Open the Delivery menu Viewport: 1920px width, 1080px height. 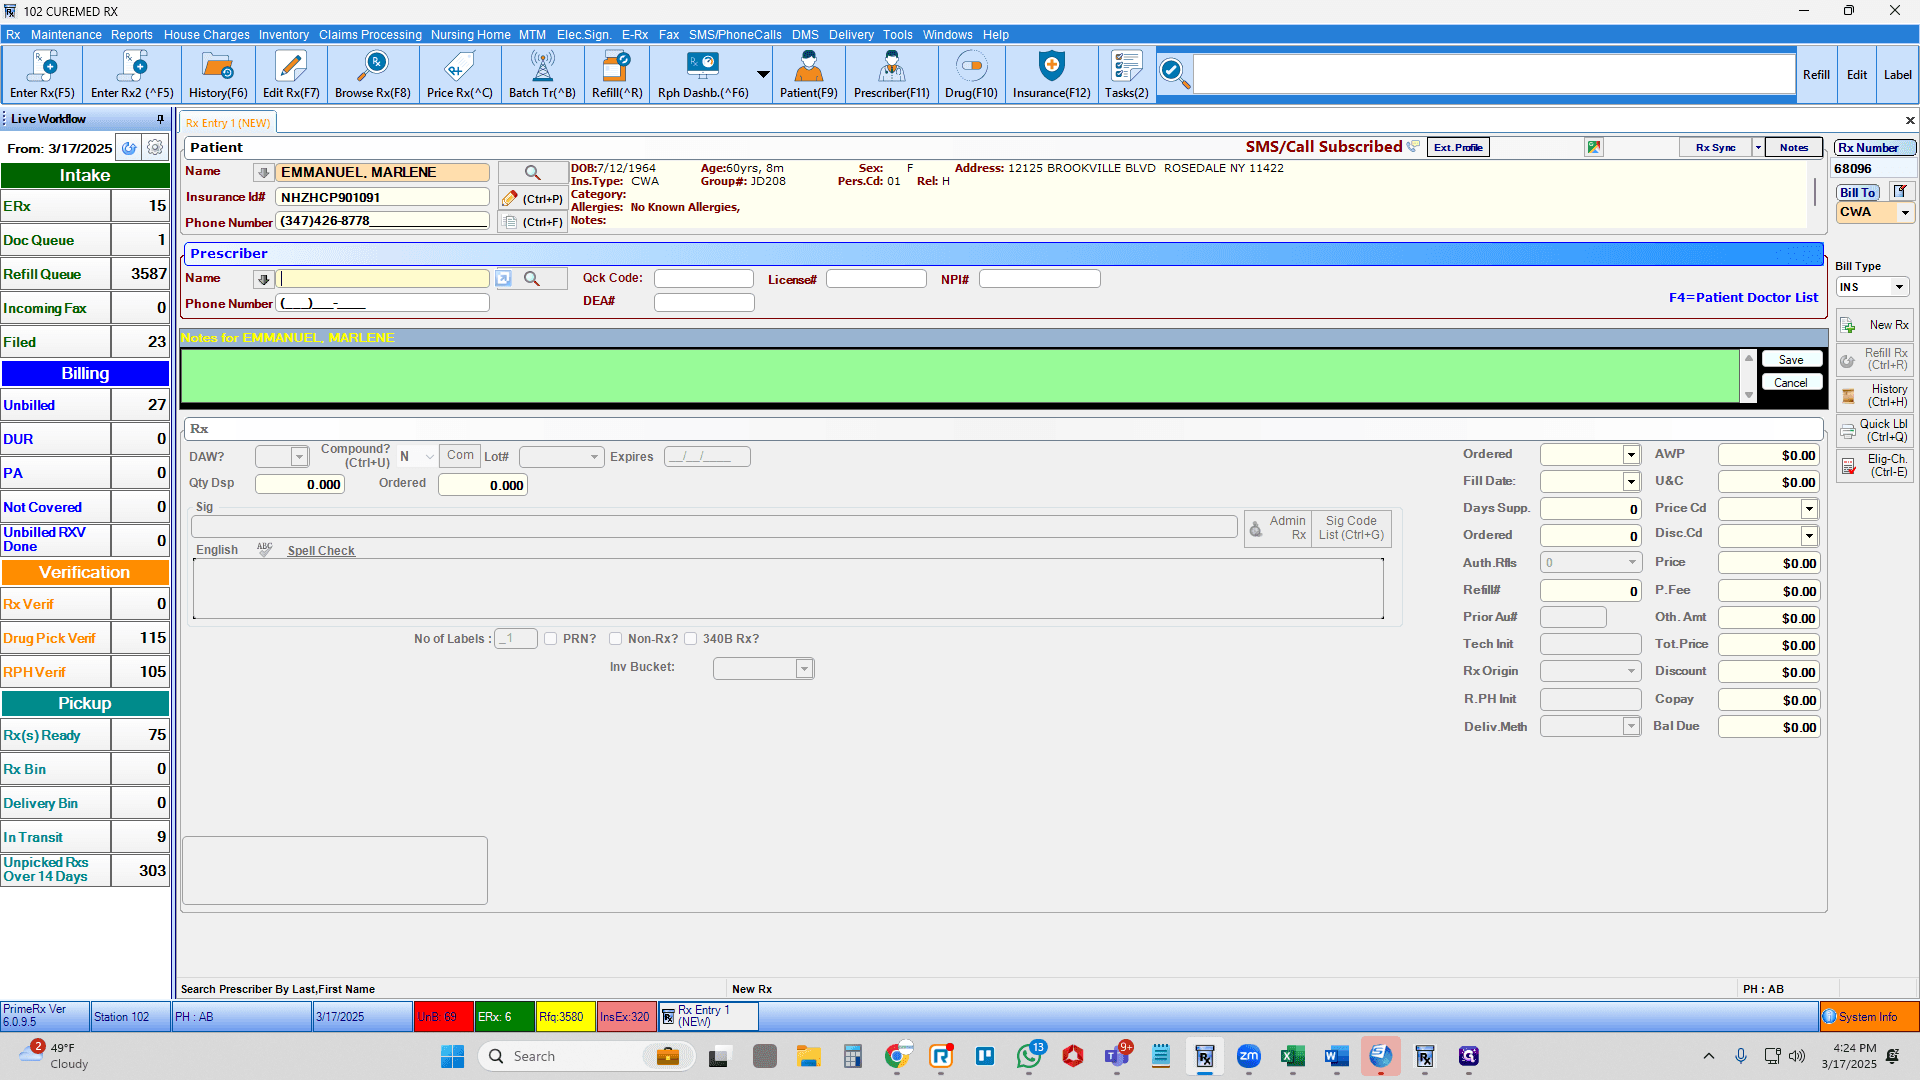(851, 35)
